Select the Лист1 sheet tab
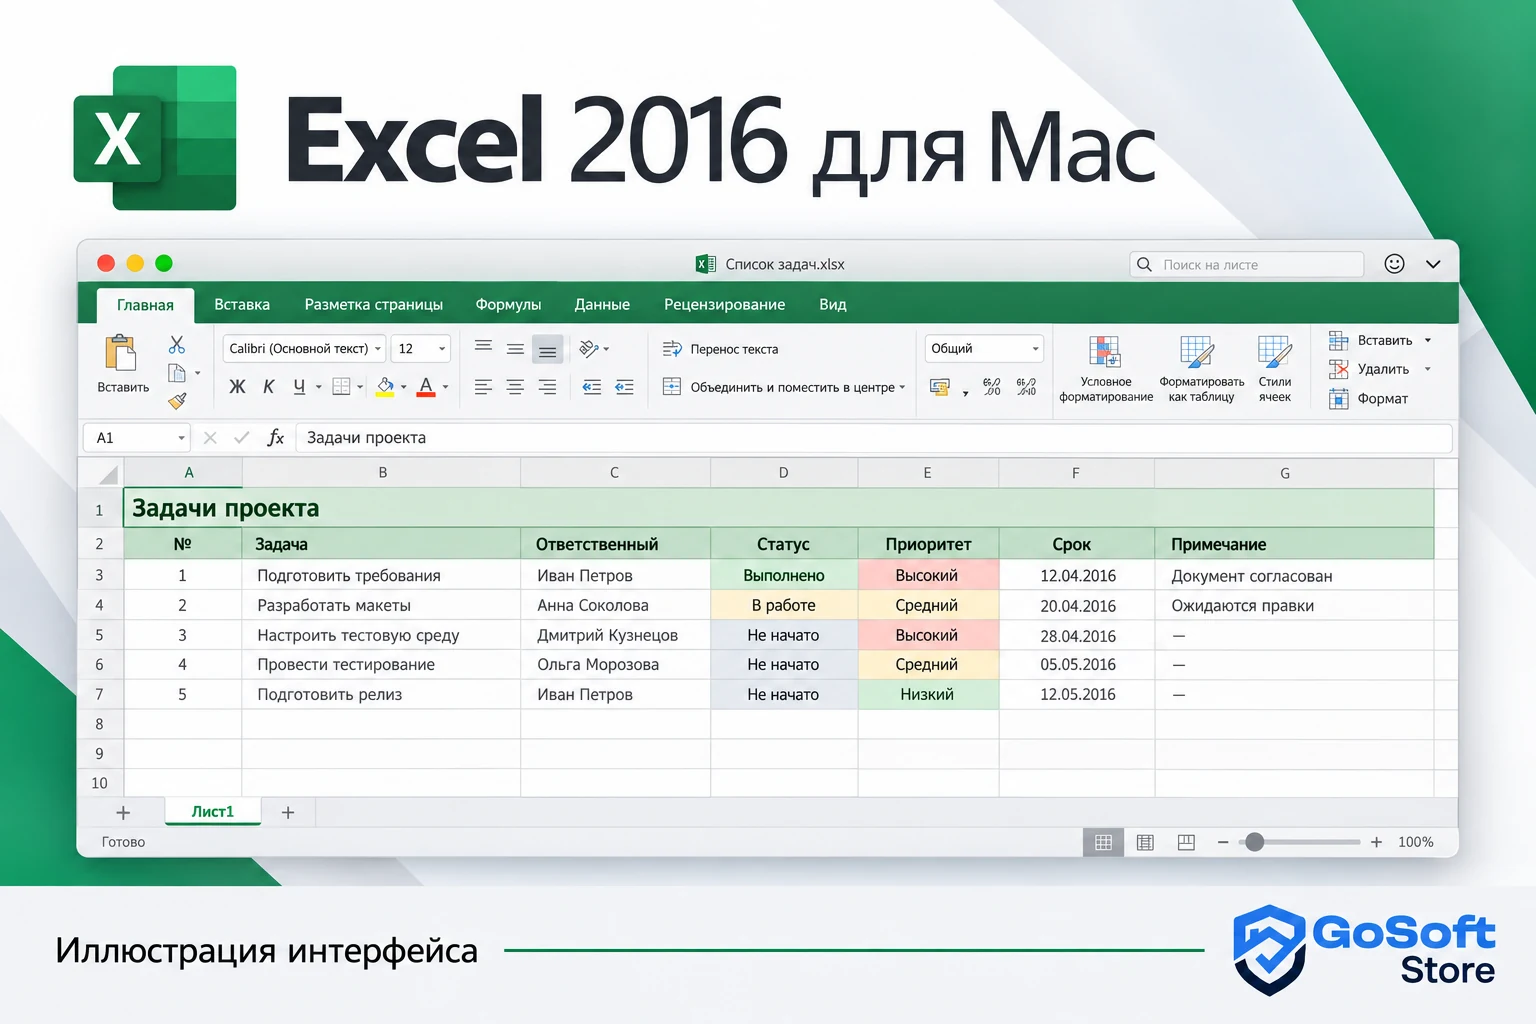The image size is (1536, 1024). [213, 811]
